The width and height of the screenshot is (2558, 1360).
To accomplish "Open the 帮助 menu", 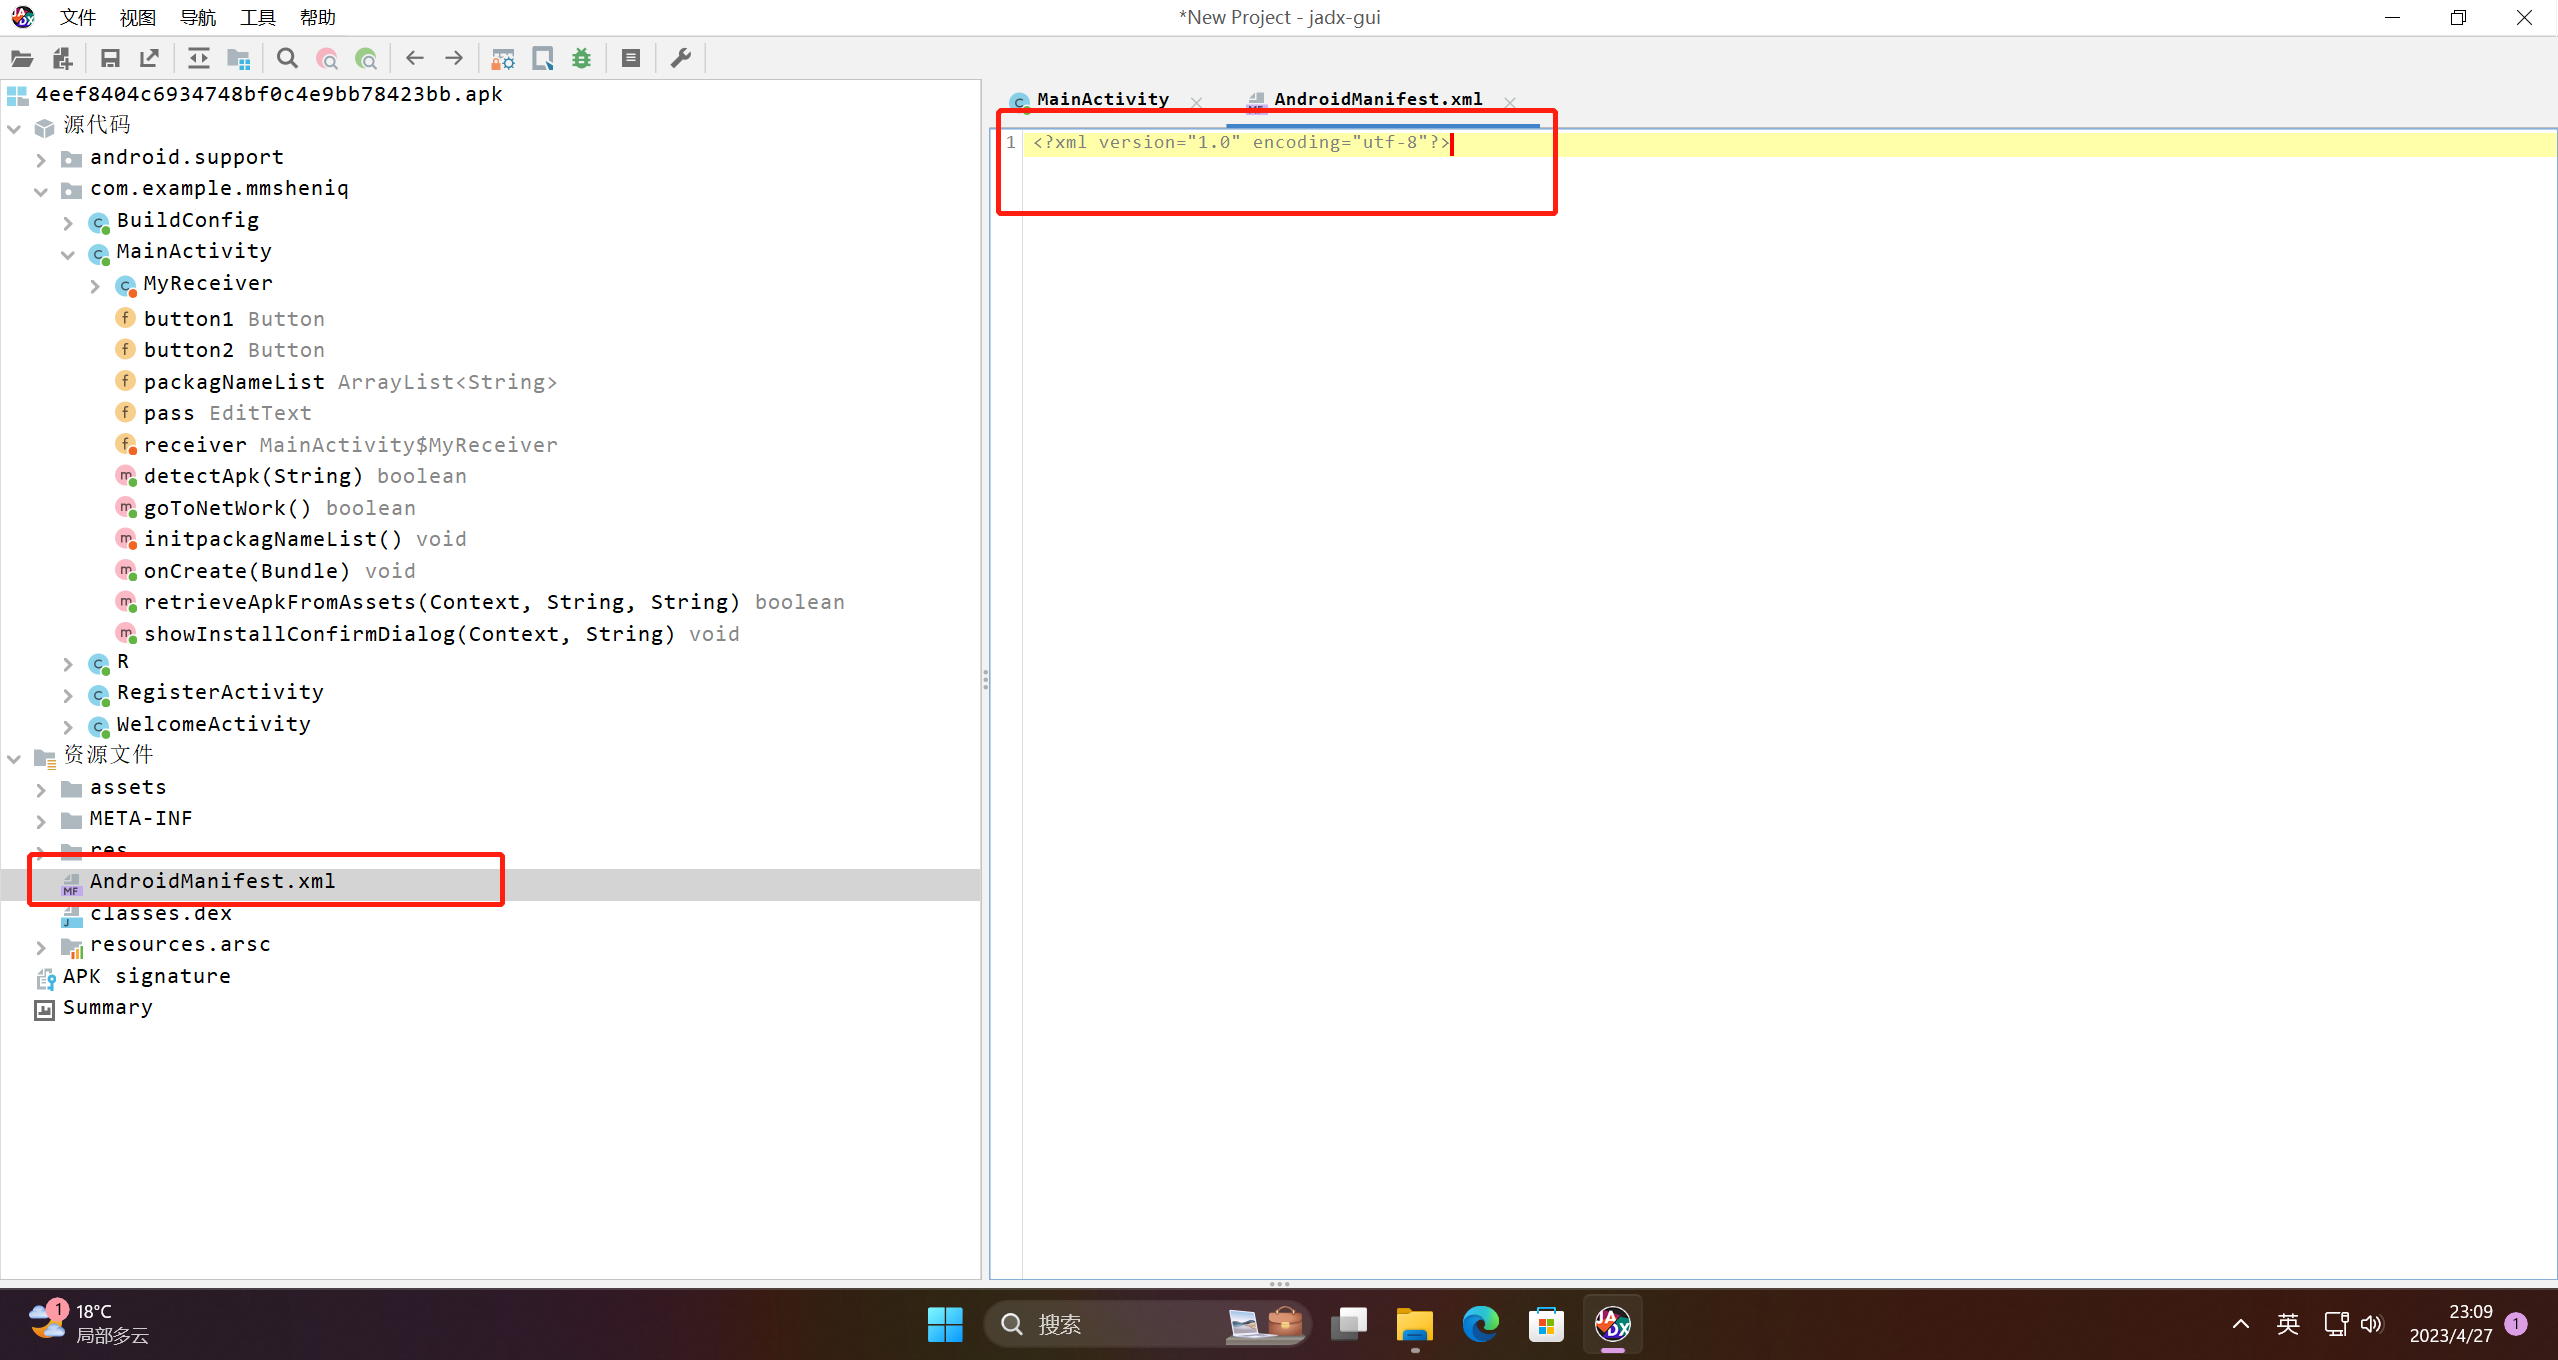I will [x=318, y=17].
